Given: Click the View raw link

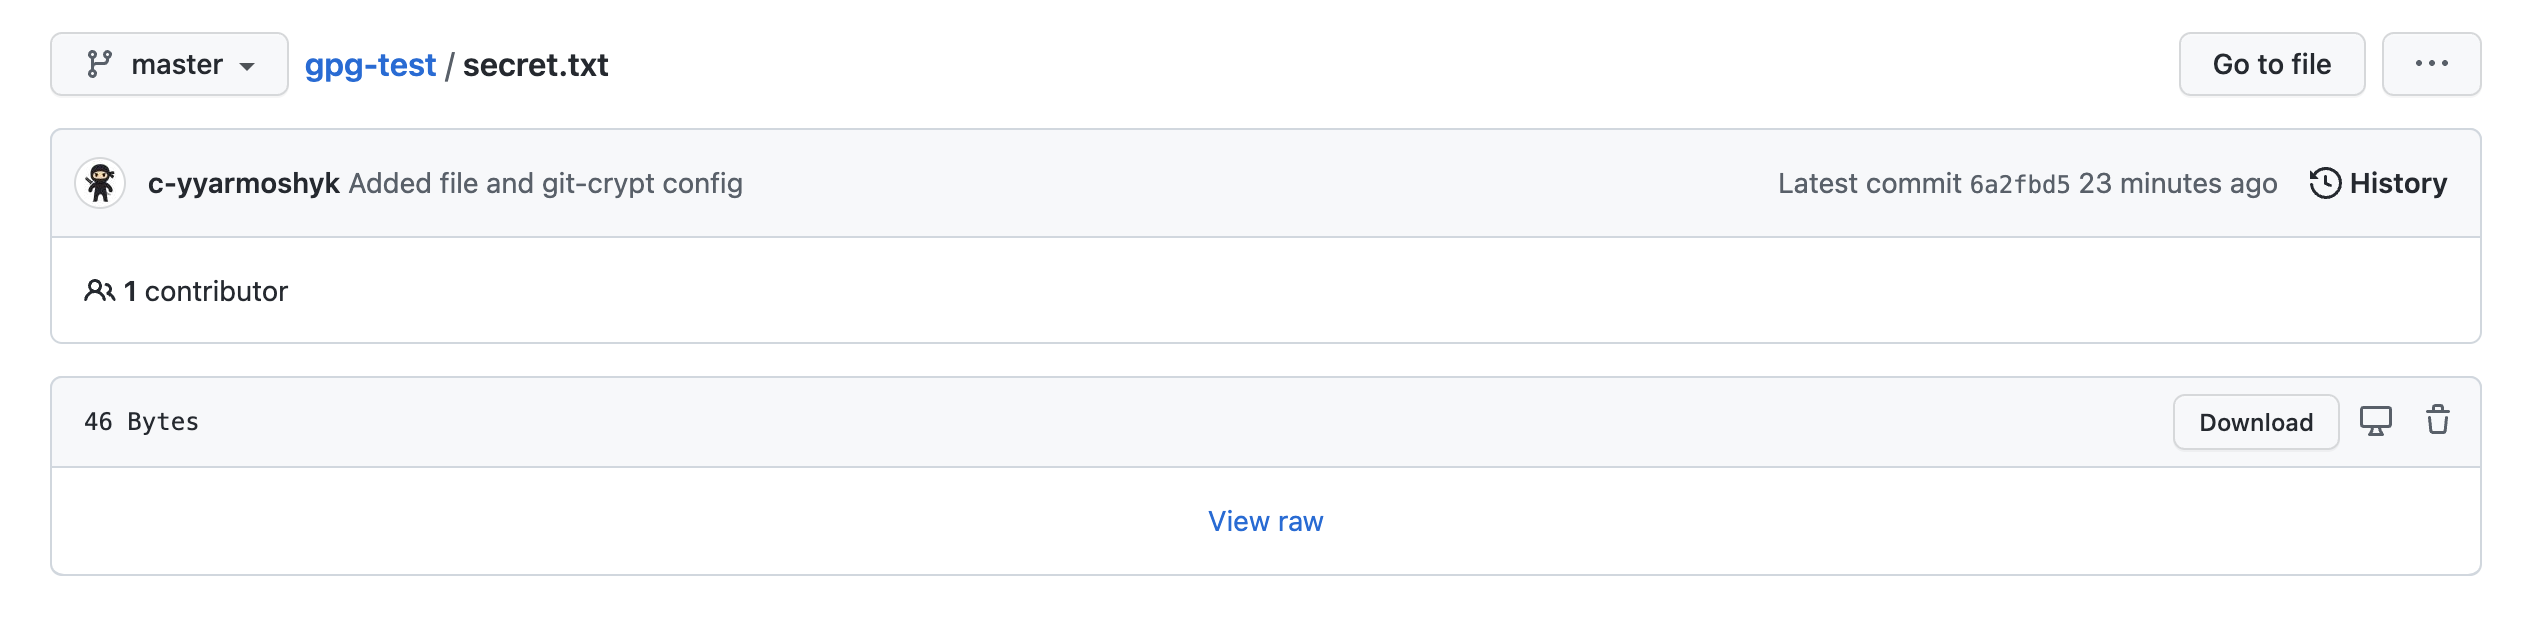Looking at the screenshot, I should pyautogui.click(x=1266, y=521).
